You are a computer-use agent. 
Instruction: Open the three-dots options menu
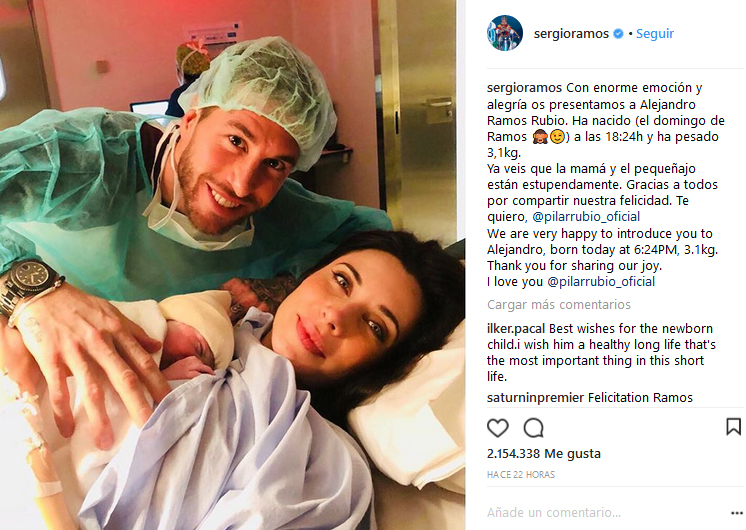[736, 513]
